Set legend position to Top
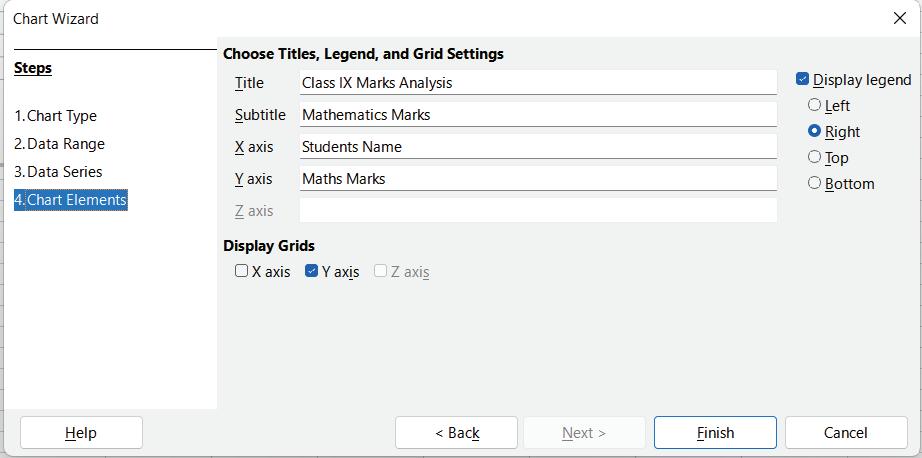922x458 pixels. [815, 158]
